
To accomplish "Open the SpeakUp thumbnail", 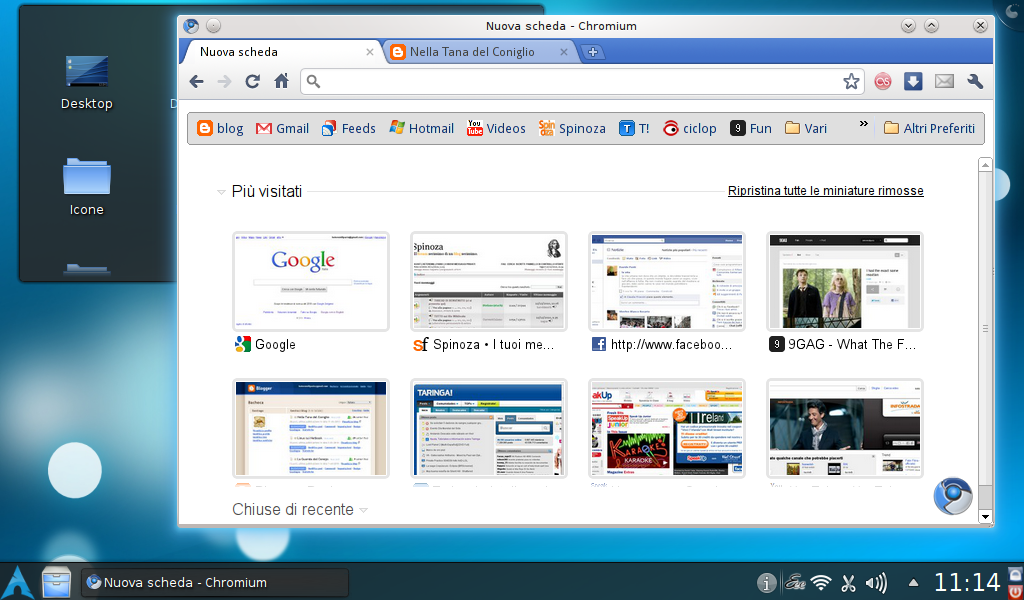I will click(667, 429).
